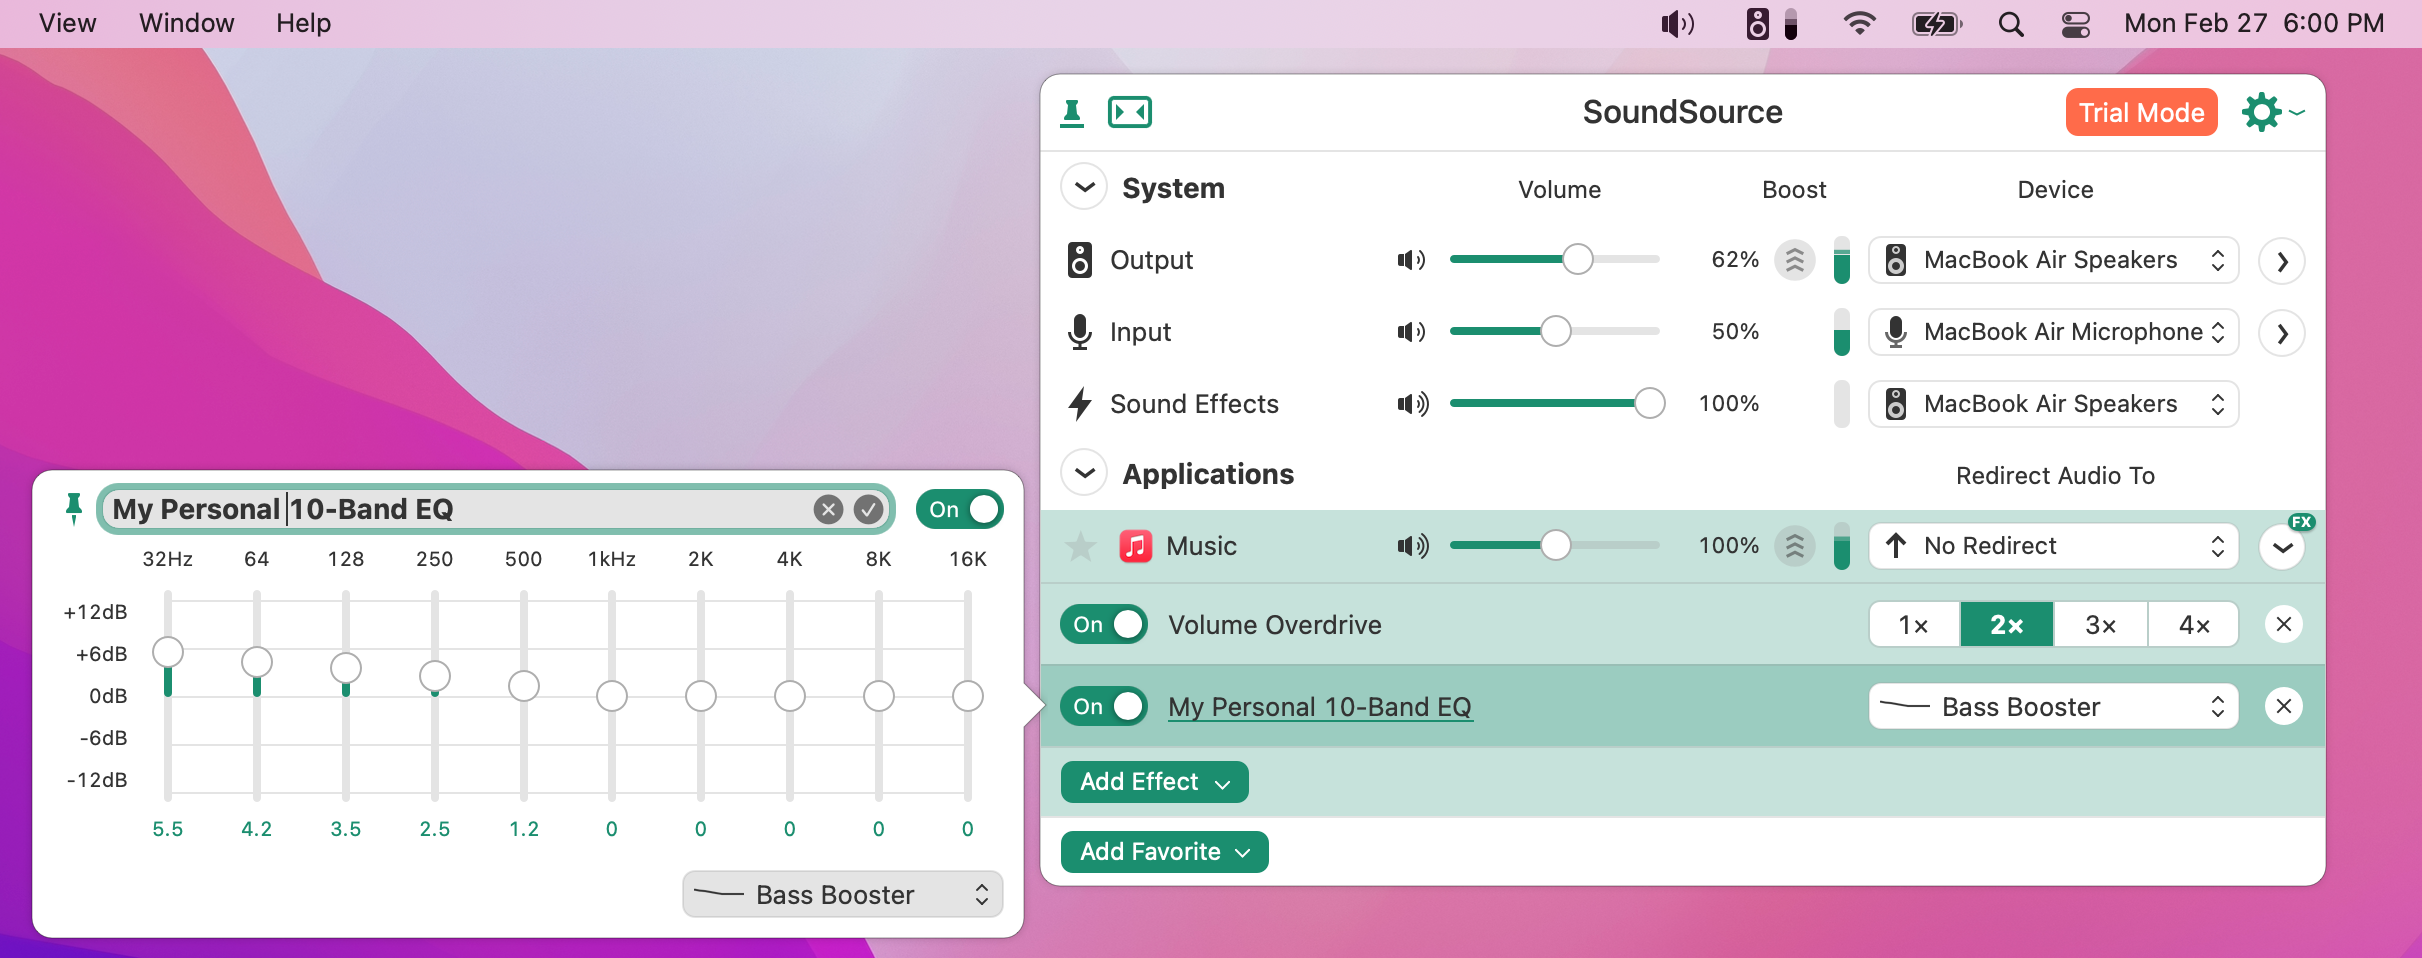2422x958 pixels.
Task: Open the Window menu
Action: (187, 23)
